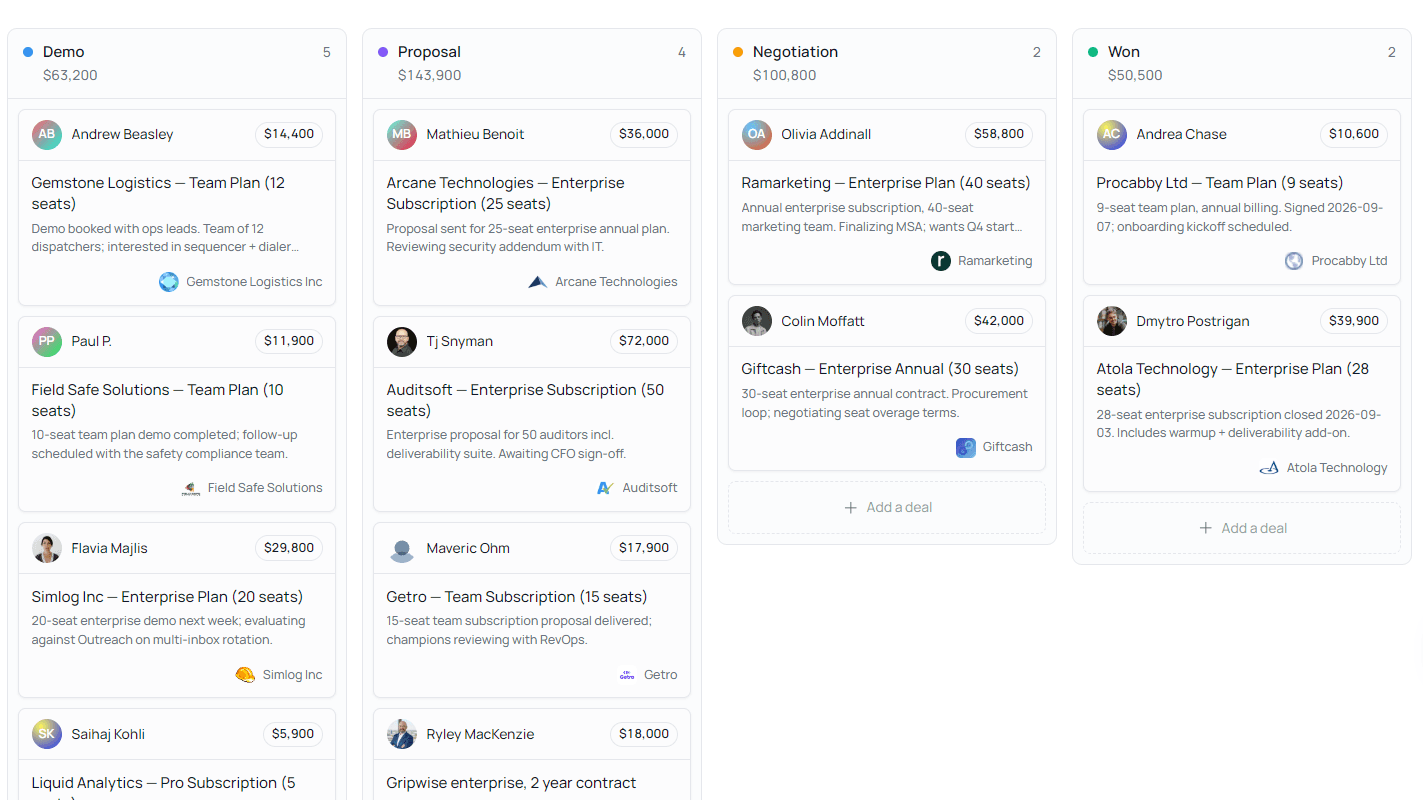The width and height of the screenshot is (1423, 800).
Task: Open Procabby Ltd Team Plan deal title
Action: tap(1220, 183)
